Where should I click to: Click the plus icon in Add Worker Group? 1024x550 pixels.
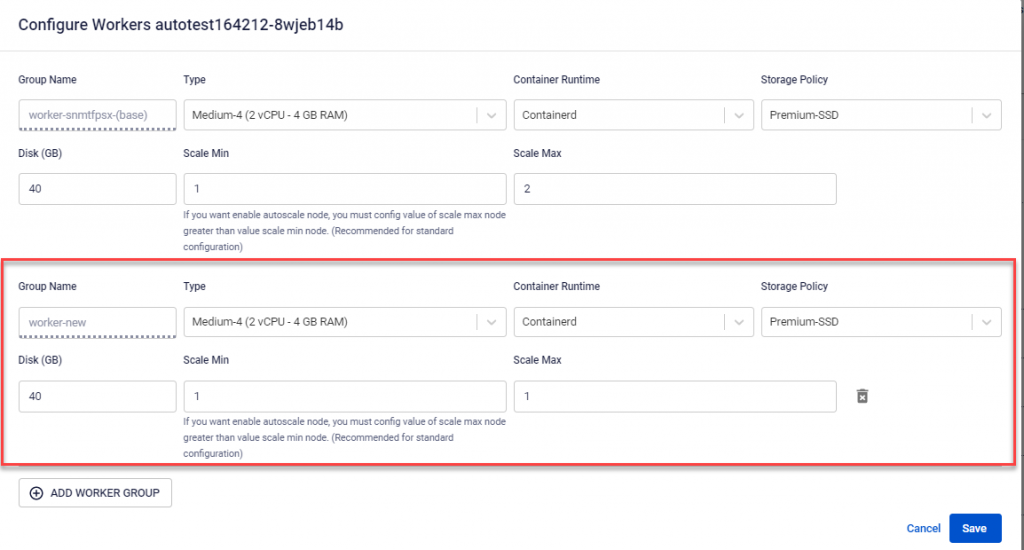click(37, 493)
